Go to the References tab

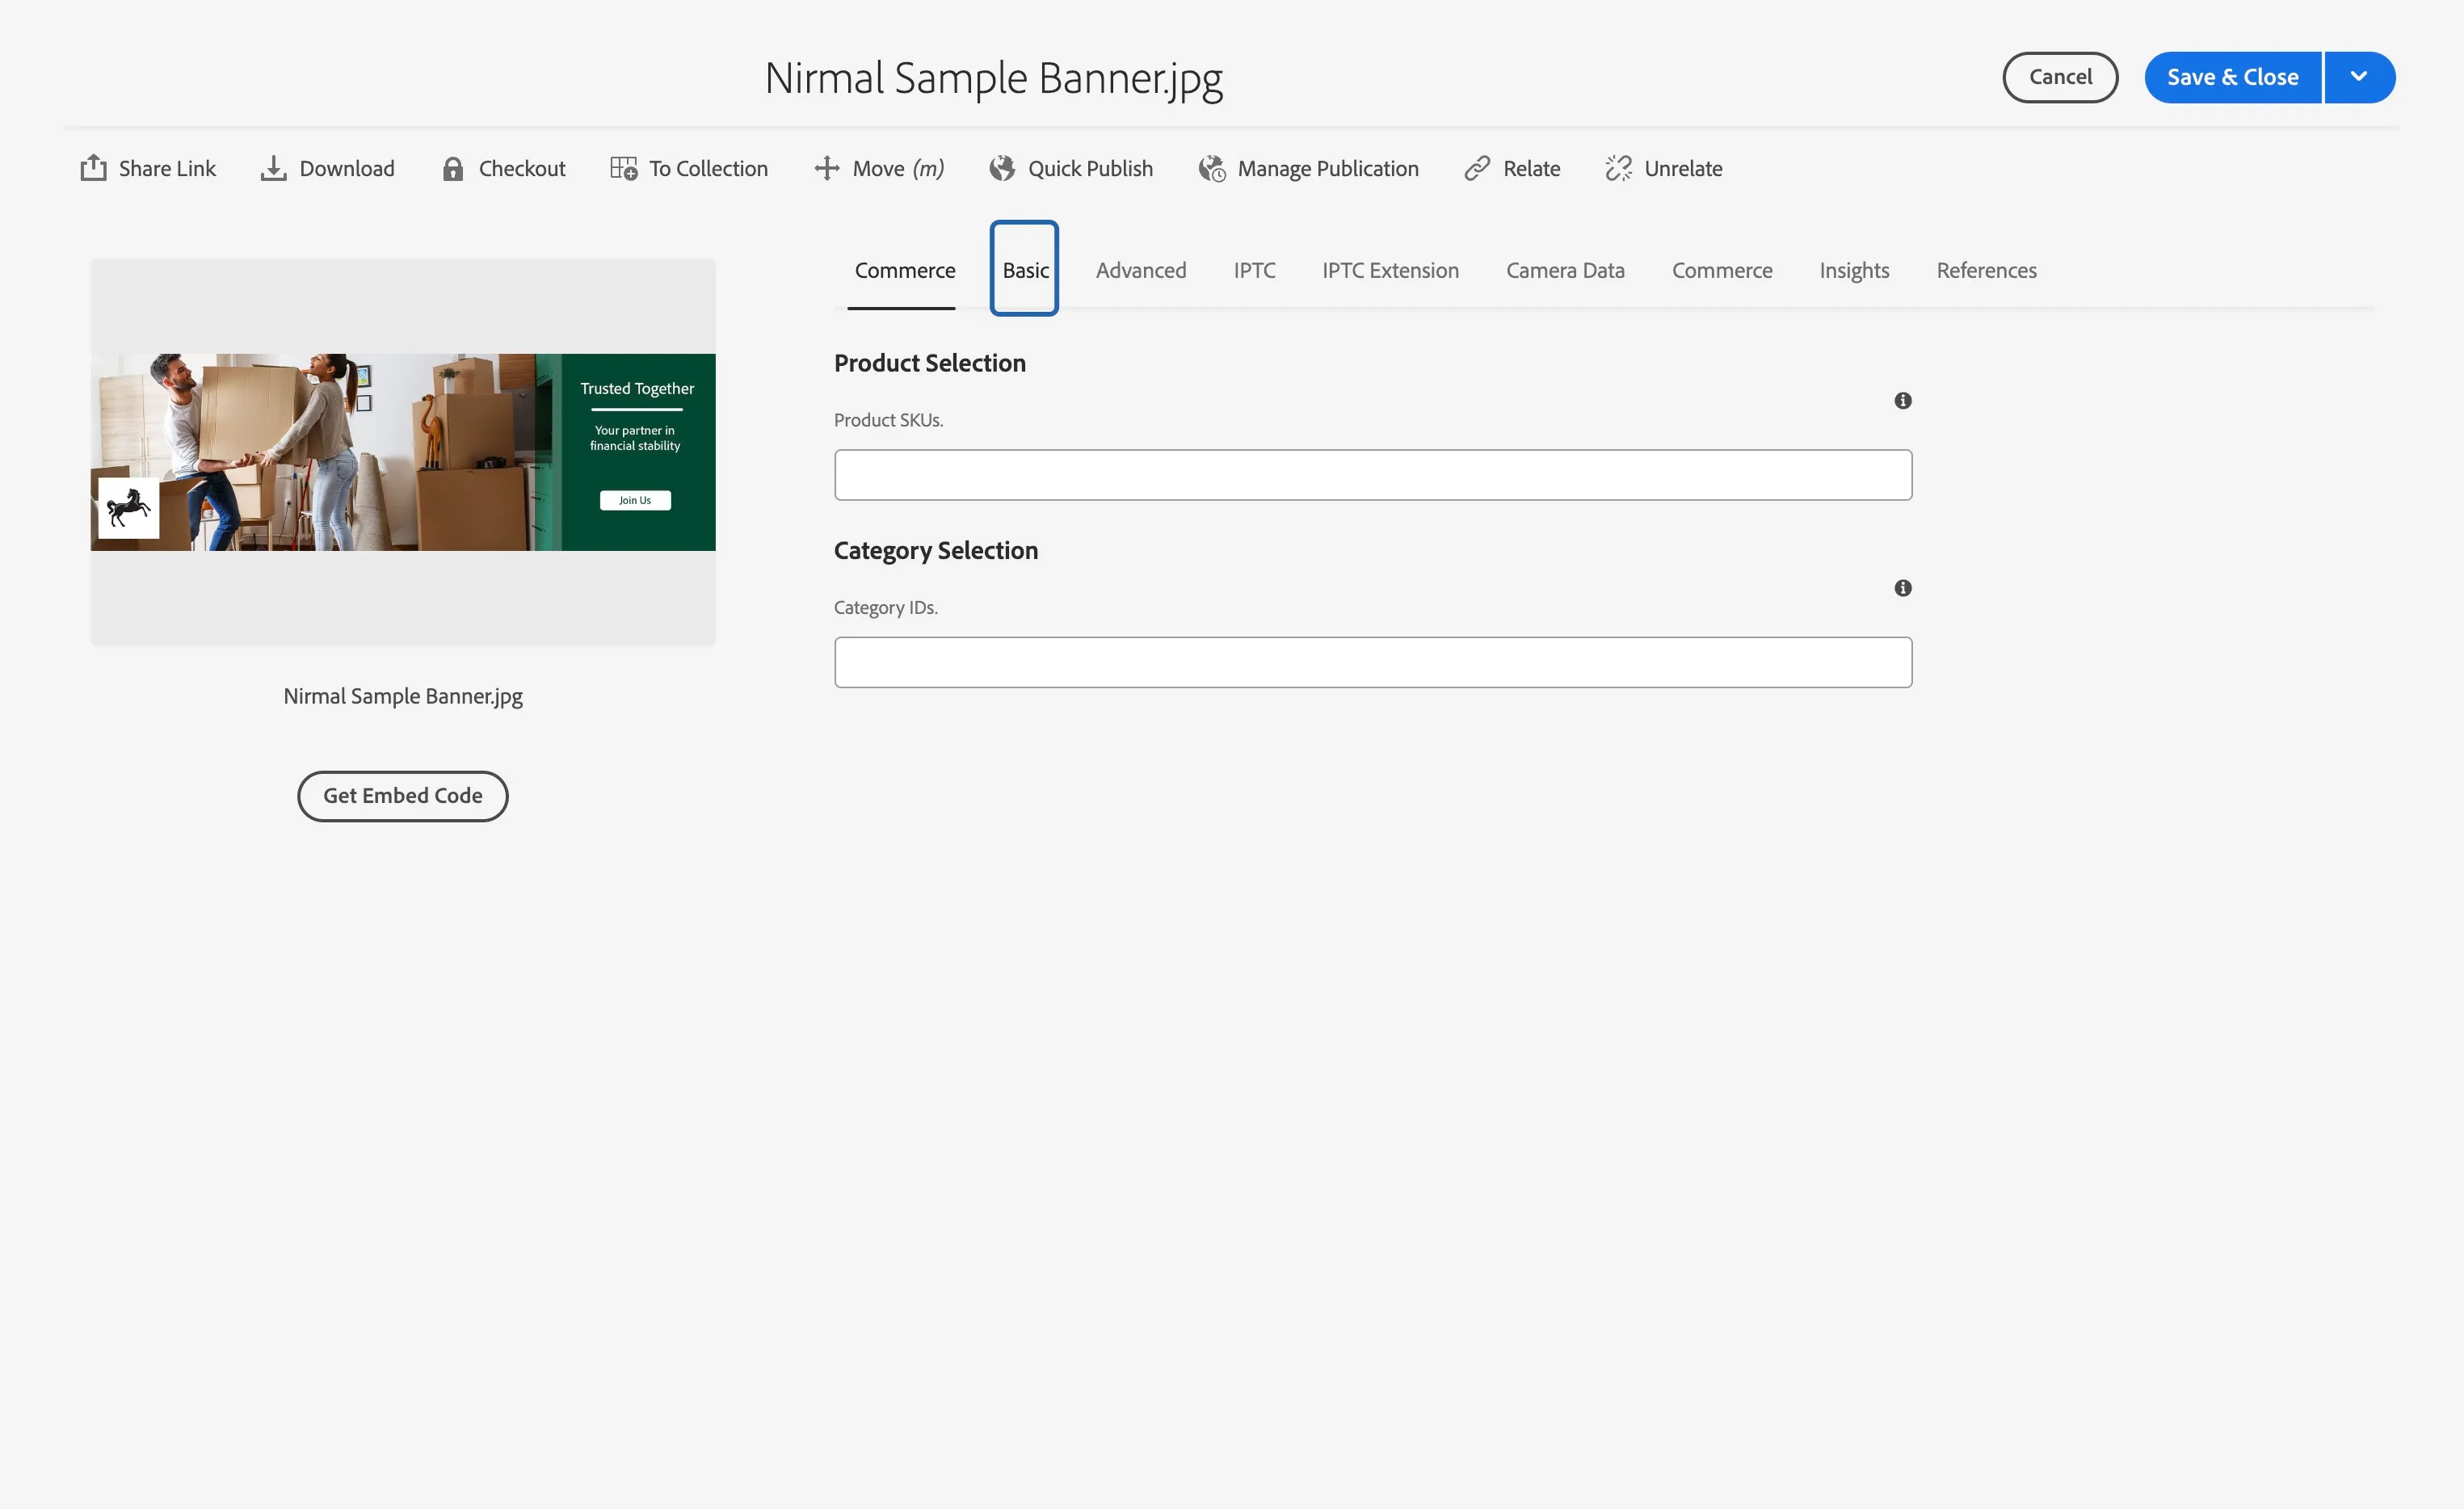[1986, 270]
